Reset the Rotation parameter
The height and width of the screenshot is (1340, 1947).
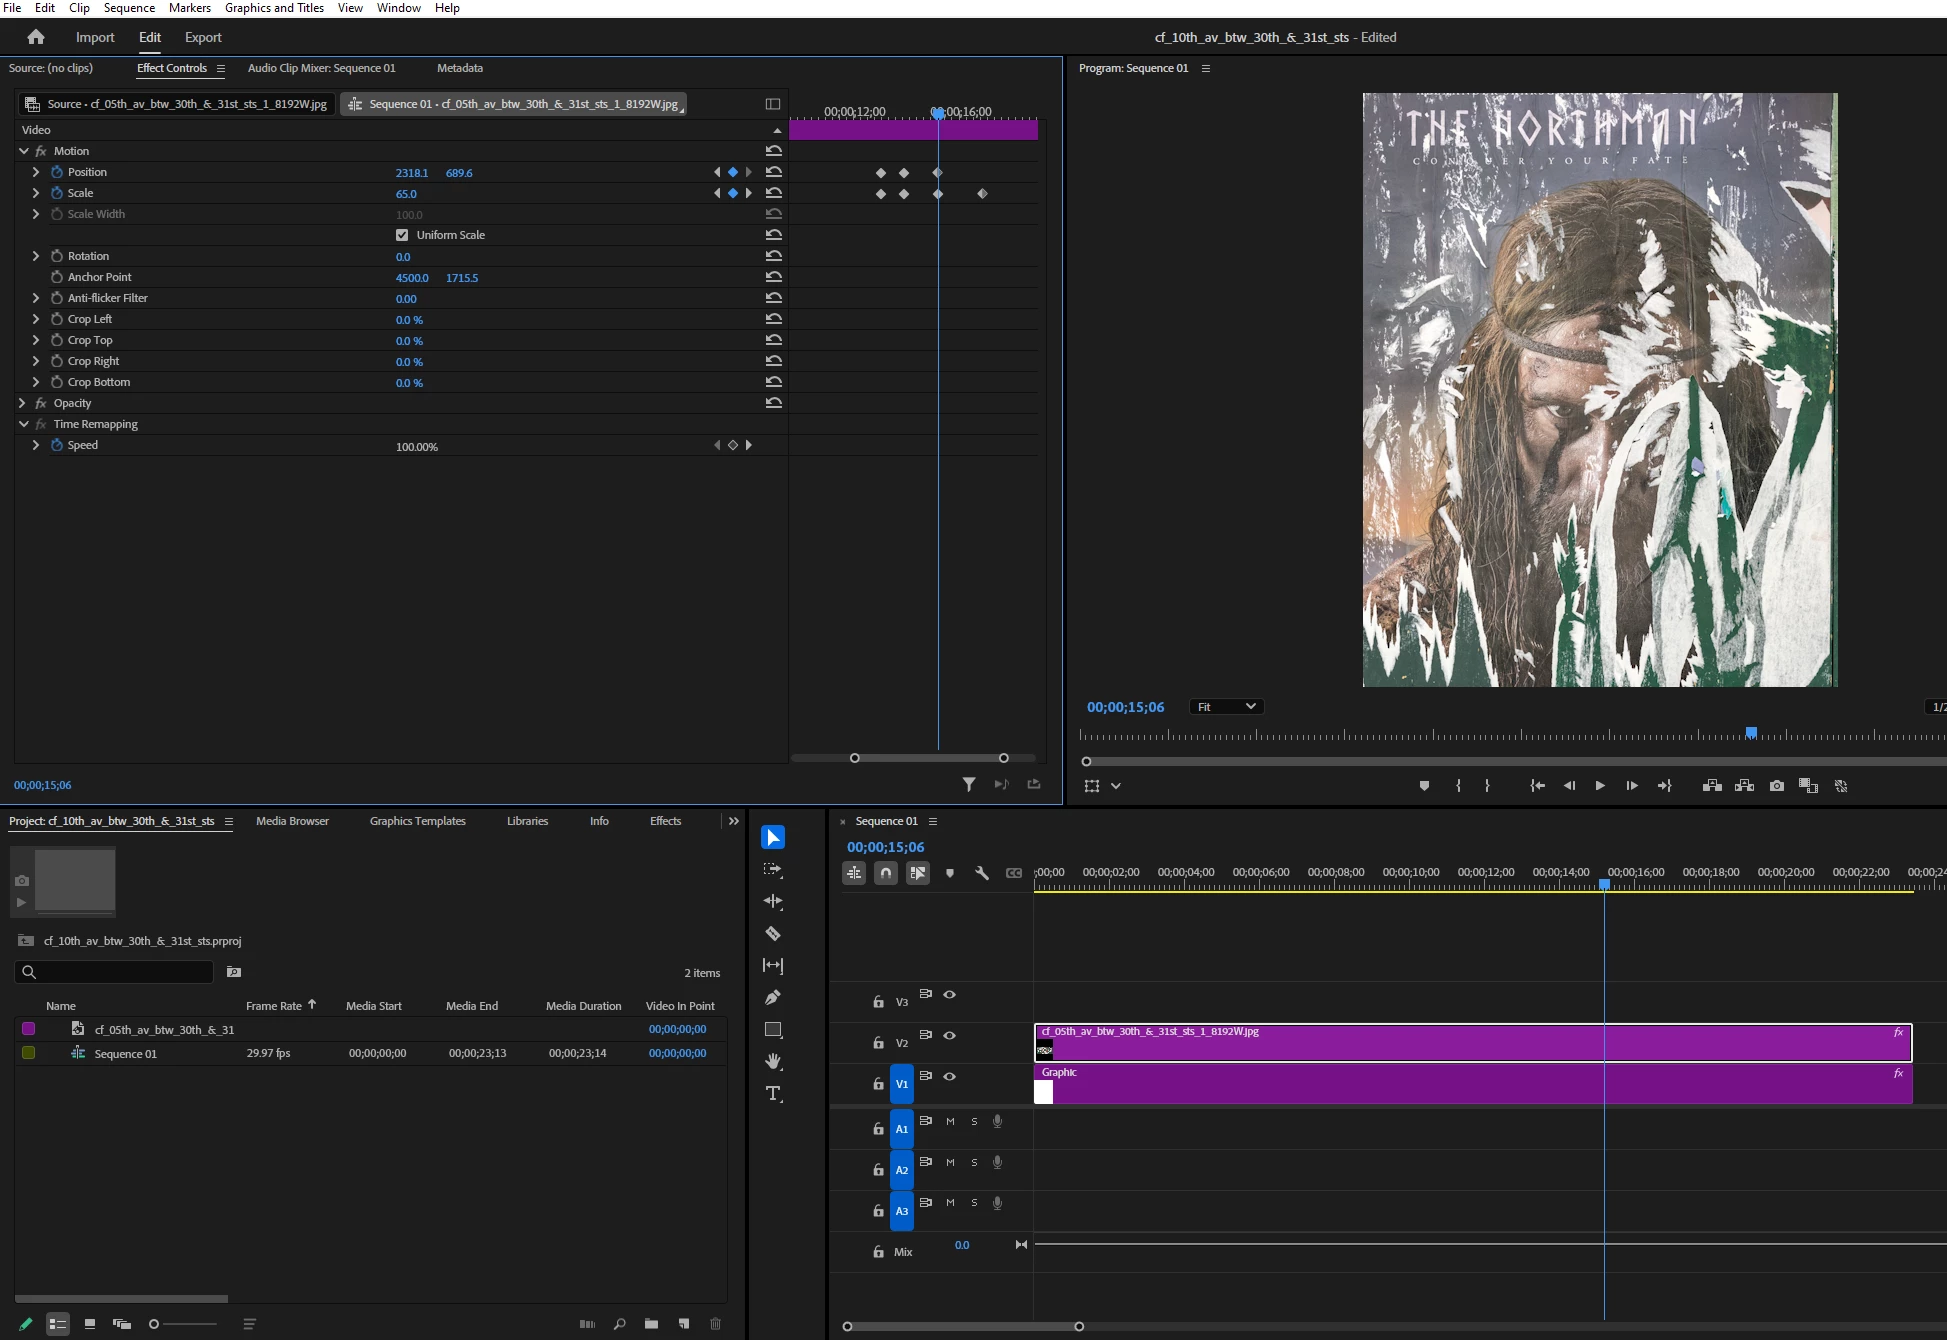click(774, 256)
